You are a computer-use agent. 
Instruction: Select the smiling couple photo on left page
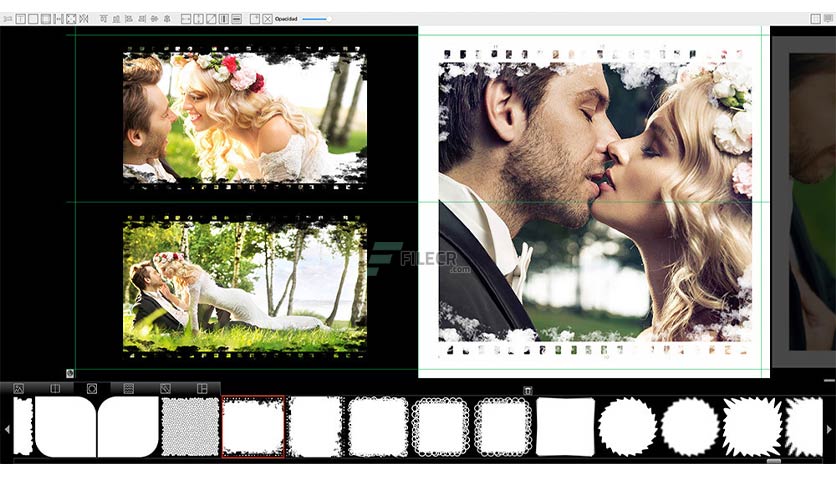245,117
